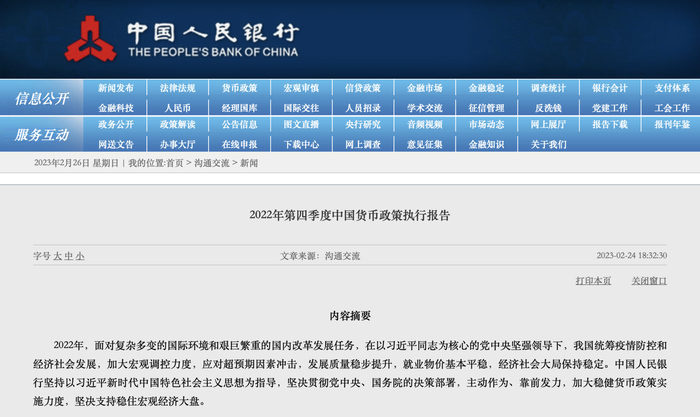This screenshot has width=700, height=417.
Task: Click 关闭窗口 link
Action: coord(649,280)
